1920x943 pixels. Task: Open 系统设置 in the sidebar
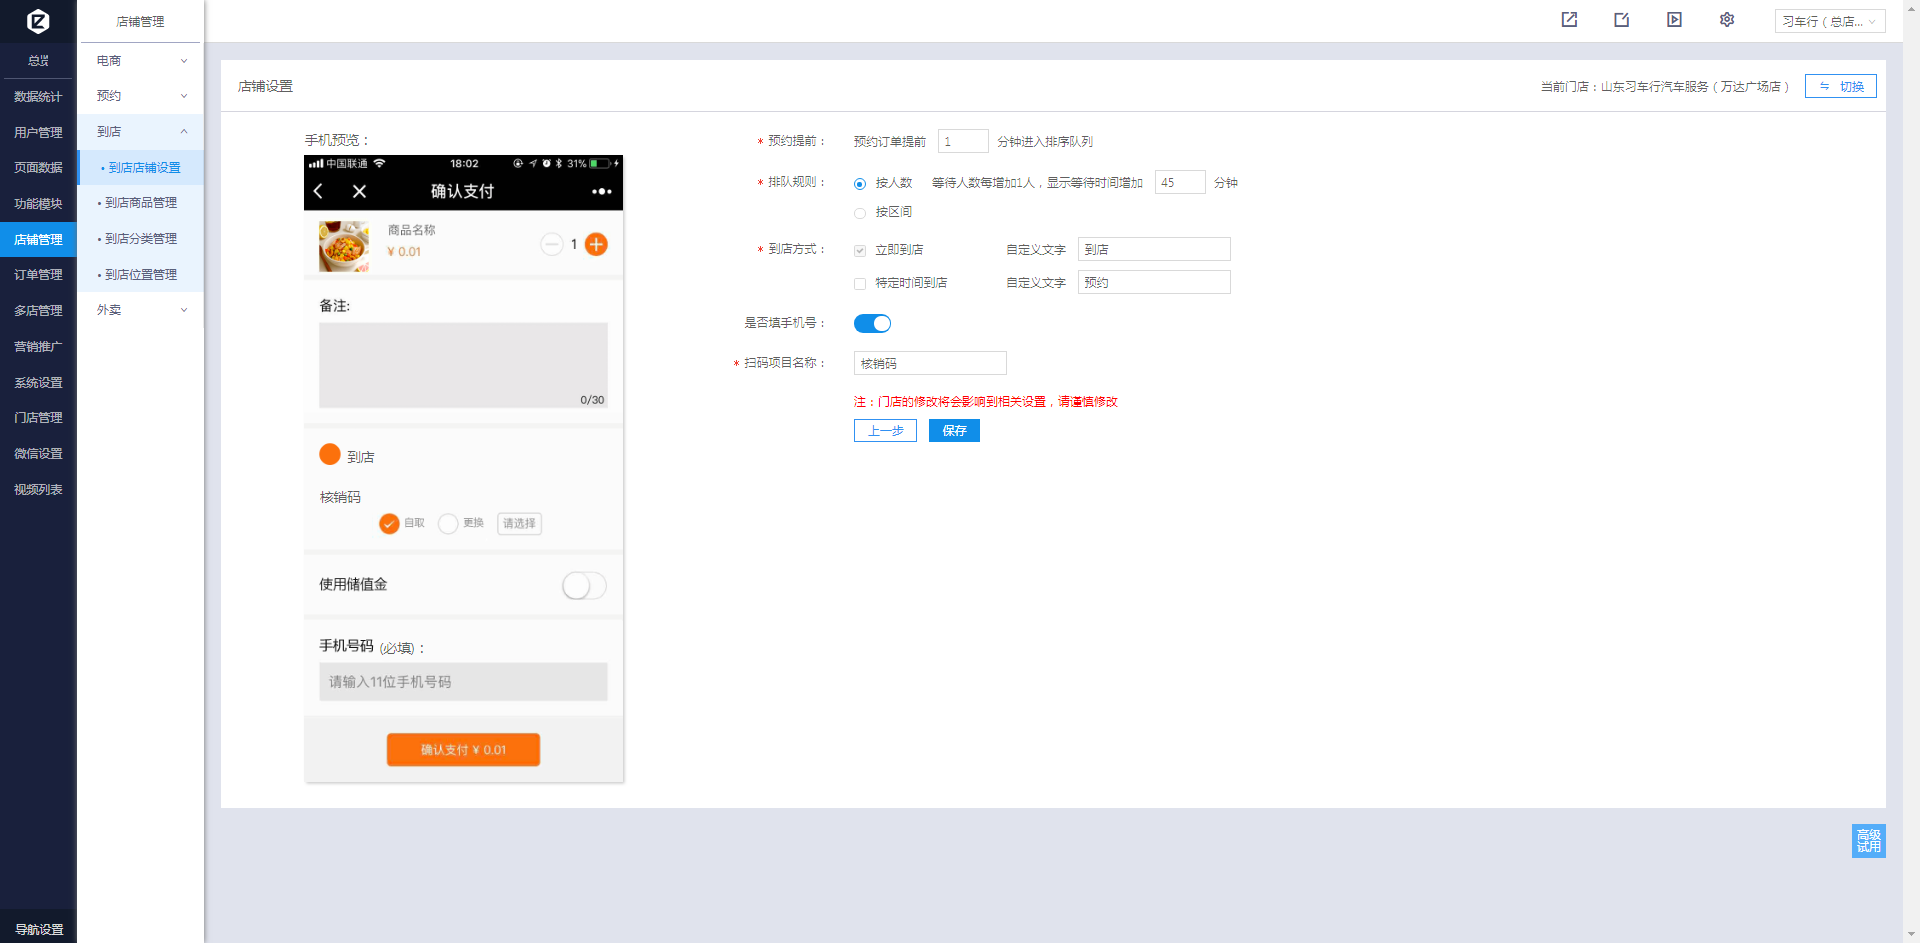[38, 383]
